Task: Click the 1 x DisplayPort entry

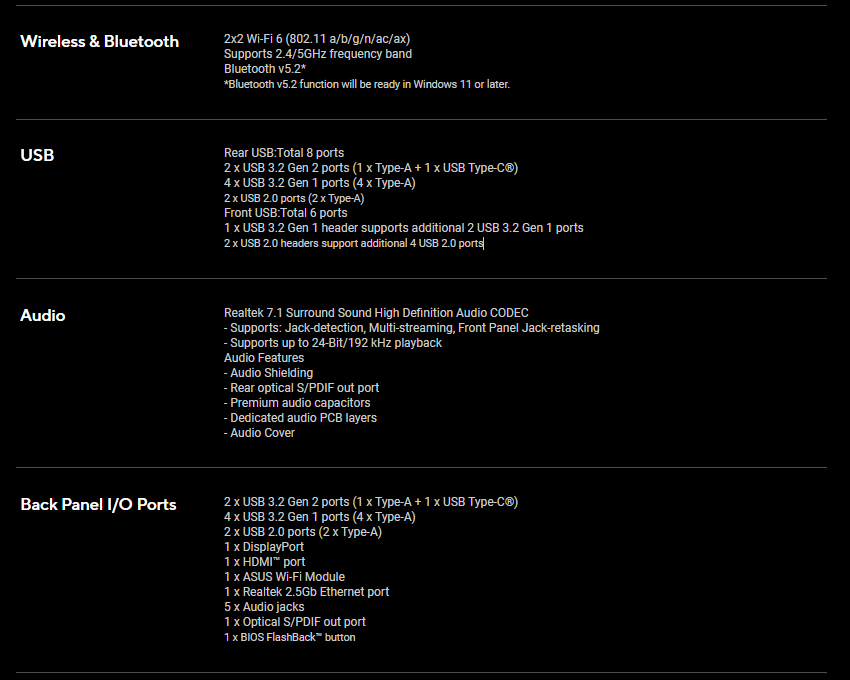Action: tap(263, 547)
